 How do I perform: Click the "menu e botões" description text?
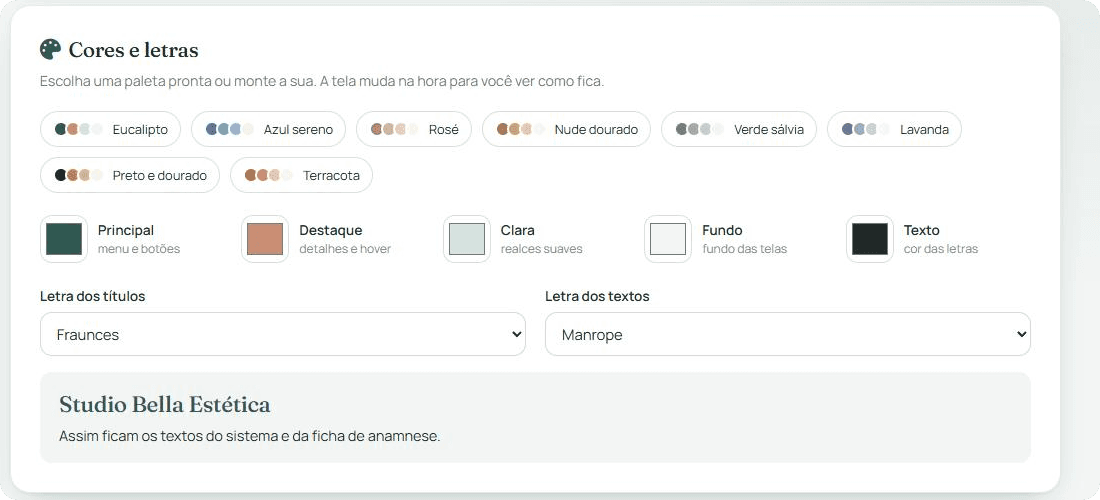click(139, 249)
